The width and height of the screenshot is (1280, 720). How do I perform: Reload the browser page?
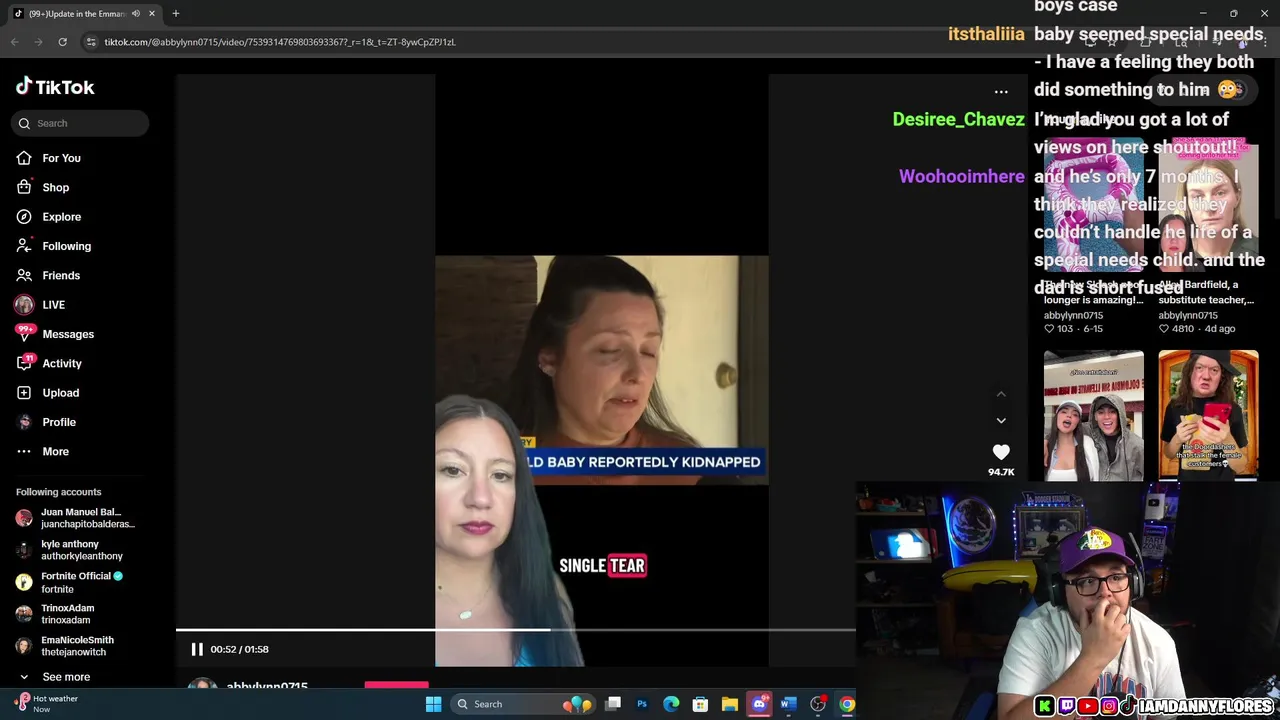click(x=62, y=42)
